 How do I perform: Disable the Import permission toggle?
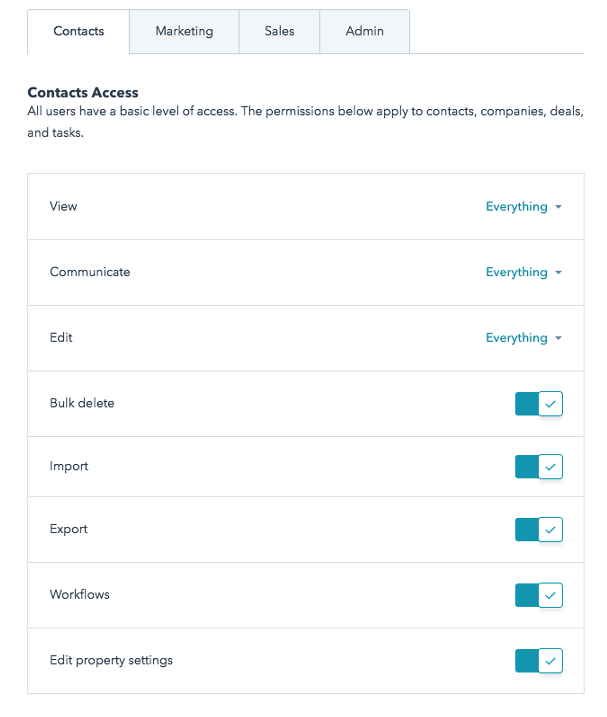[539, 467]
